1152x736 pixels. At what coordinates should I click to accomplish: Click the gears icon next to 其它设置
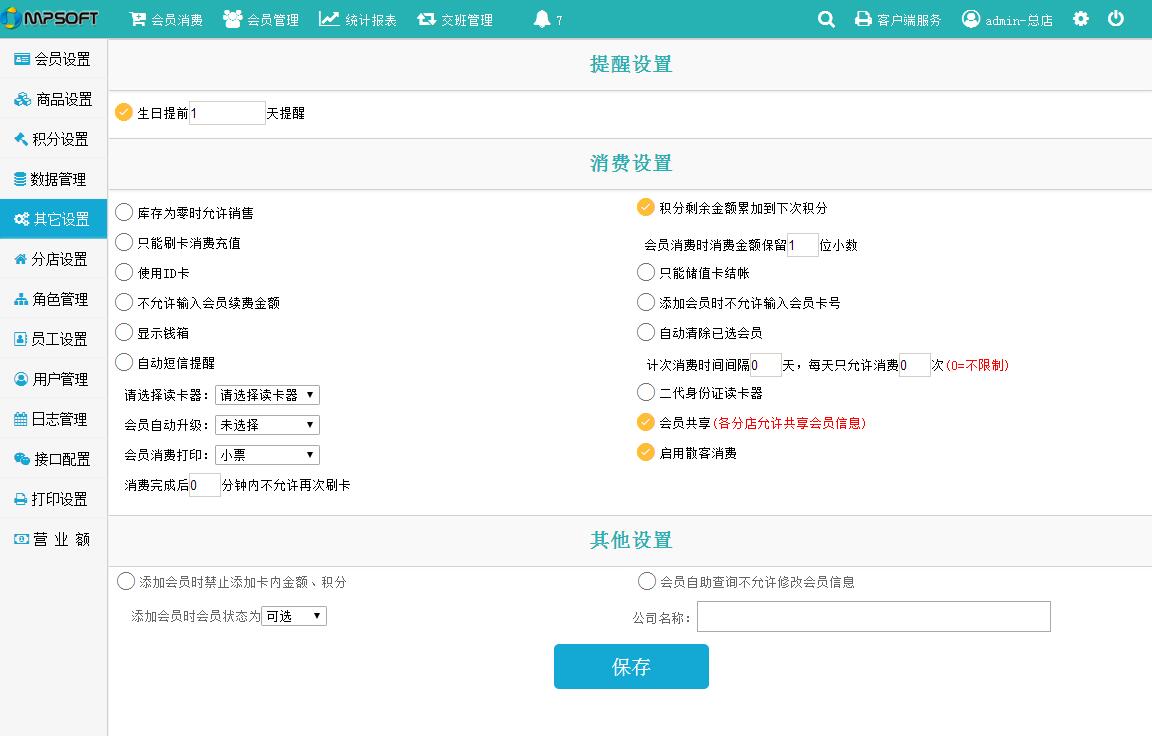[x=22, y=219]
